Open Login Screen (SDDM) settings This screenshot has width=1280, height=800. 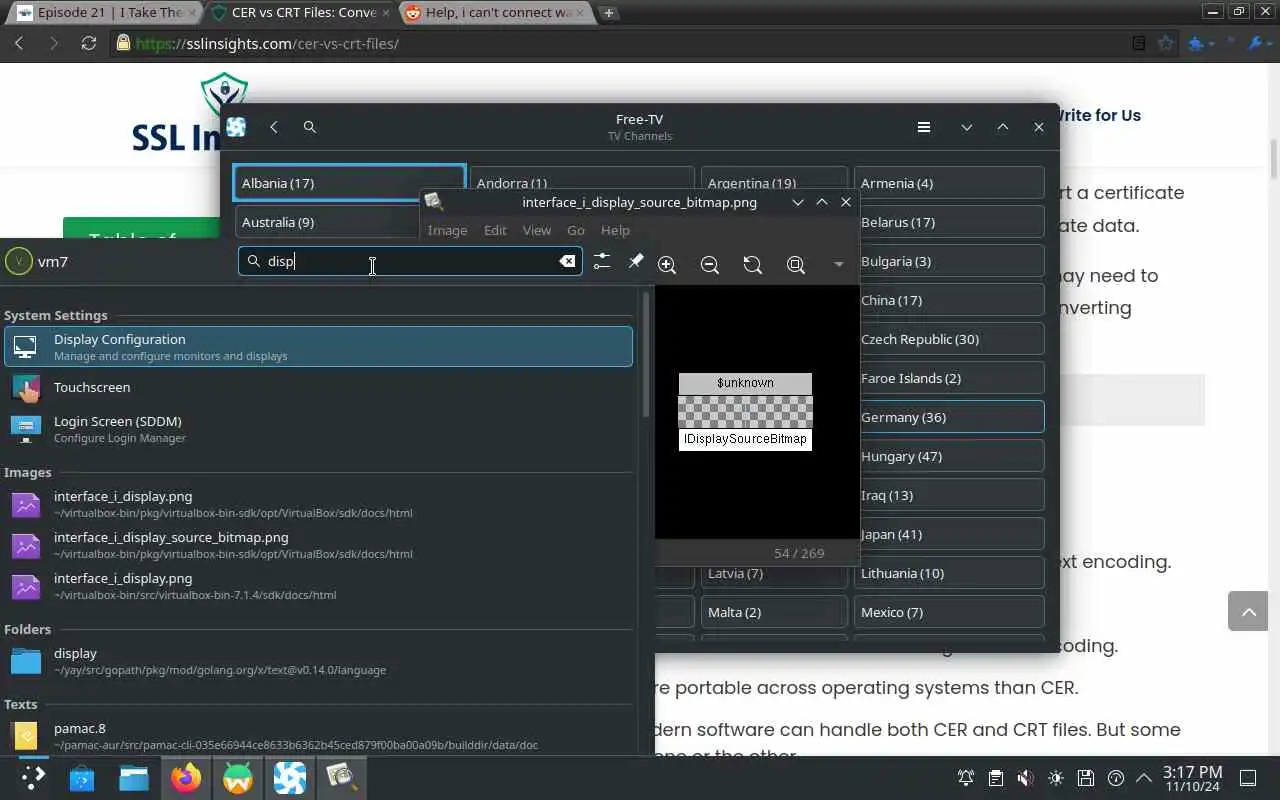(x=319, y=429)
